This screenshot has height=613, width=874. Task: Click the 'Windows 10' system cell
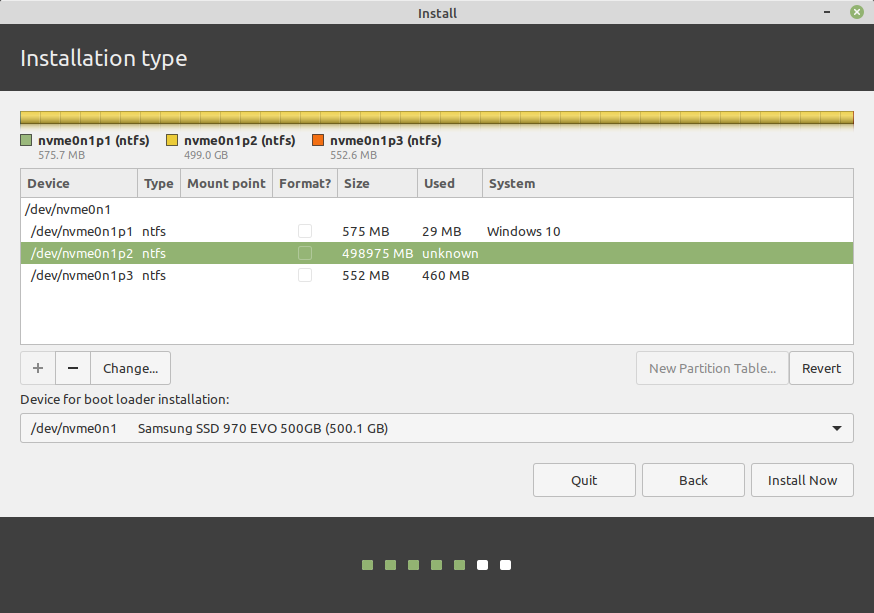coord(523,231)
